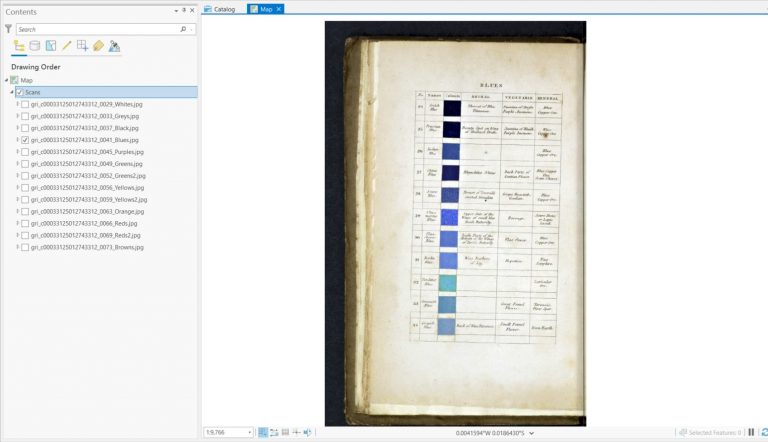Image resolution: width=768 pixels, height=442 pixels.
Task: Uncheck the 0041_Blues.jpg layer checkbox
Action: [25, 140]
